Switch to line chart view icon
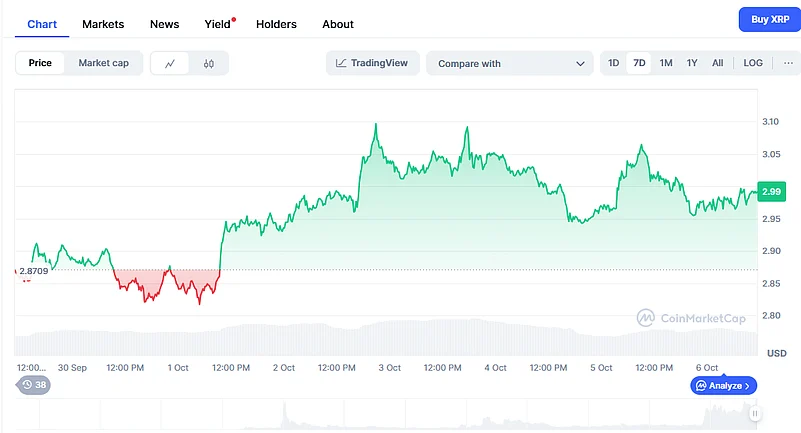This screenshot has width=801, height=433. click(170, 63)
